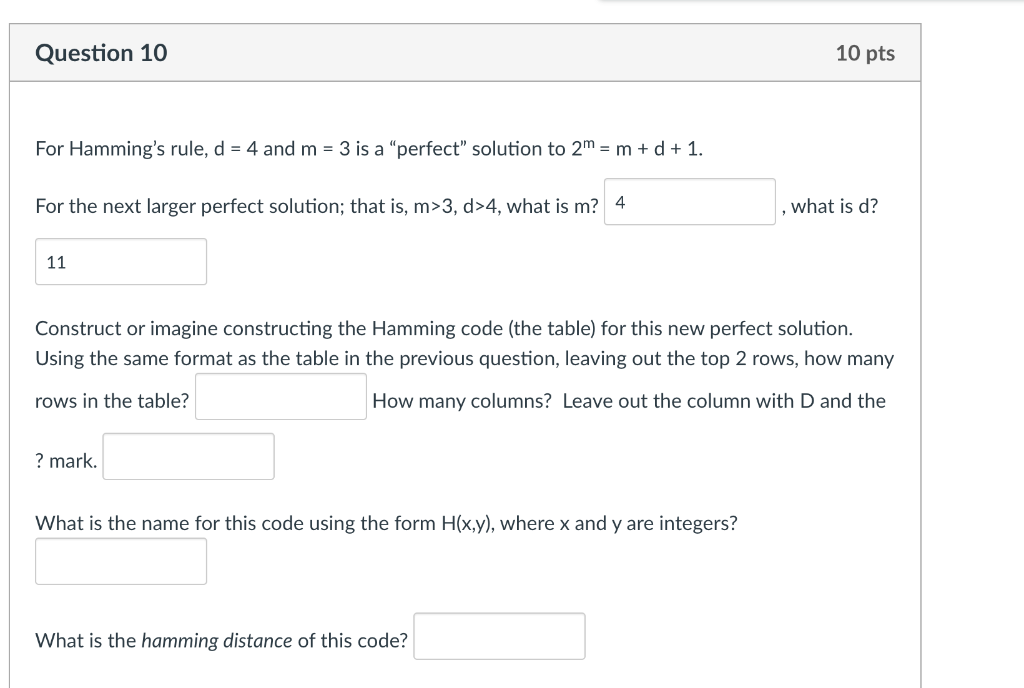This screenshot has height=688, width=1024.
Task: Click the input beside what is the hamming distance
Action: (x=499, y=636)
